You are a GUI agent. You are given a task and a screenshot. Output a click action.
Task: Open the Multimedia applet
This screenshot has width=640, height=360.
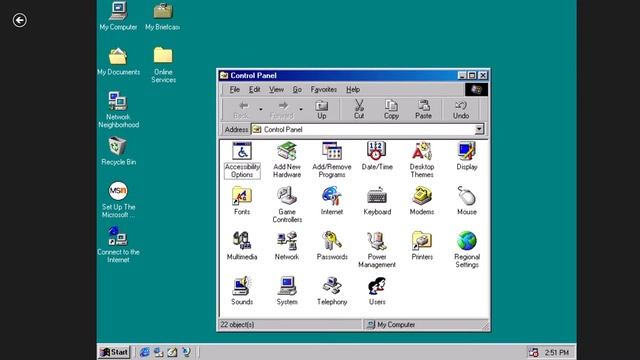(x=242, y=246)
